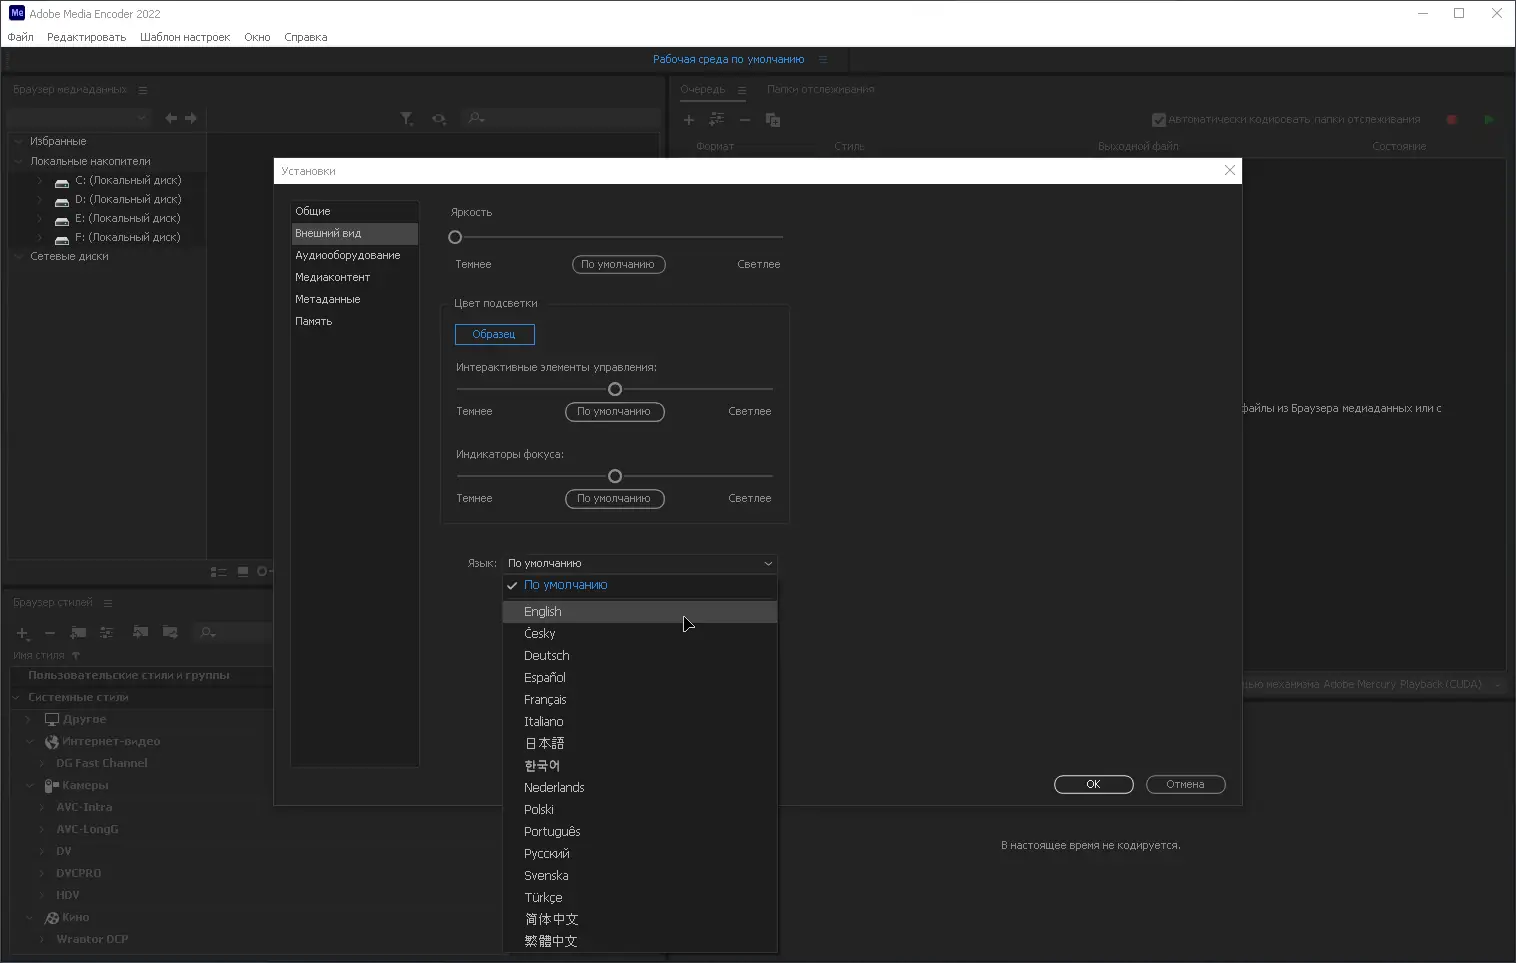Click the plus Create New Preset icon
1516x963 pixels.
click(23, 633)
